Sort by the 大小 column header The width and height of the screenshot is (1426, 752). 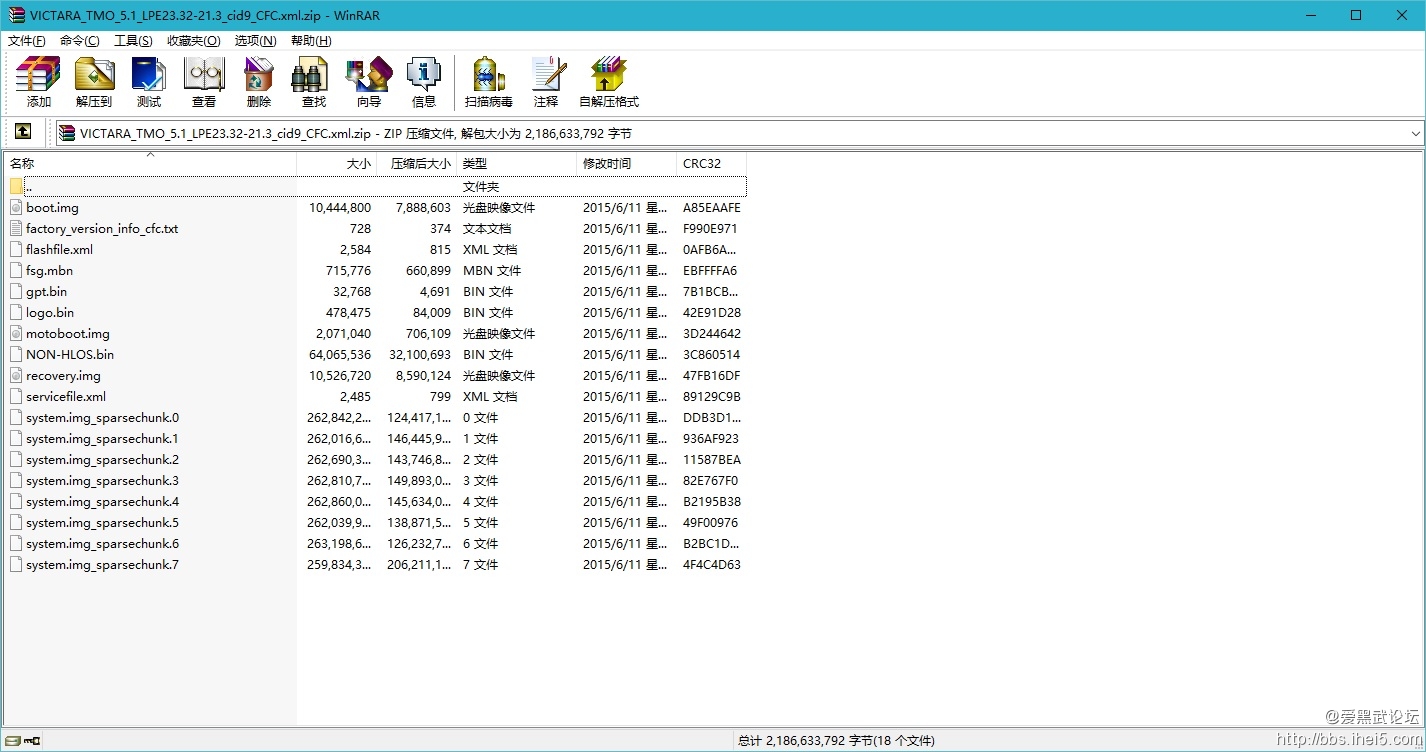tap(337, 163)
